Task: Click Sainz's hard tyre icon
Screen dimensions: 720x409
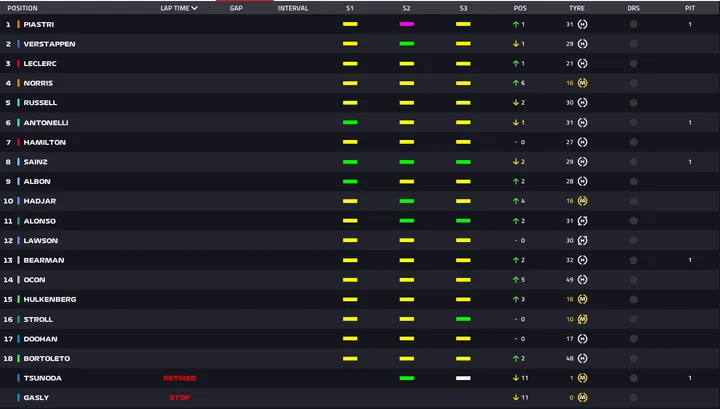Action: coord(582,162)
